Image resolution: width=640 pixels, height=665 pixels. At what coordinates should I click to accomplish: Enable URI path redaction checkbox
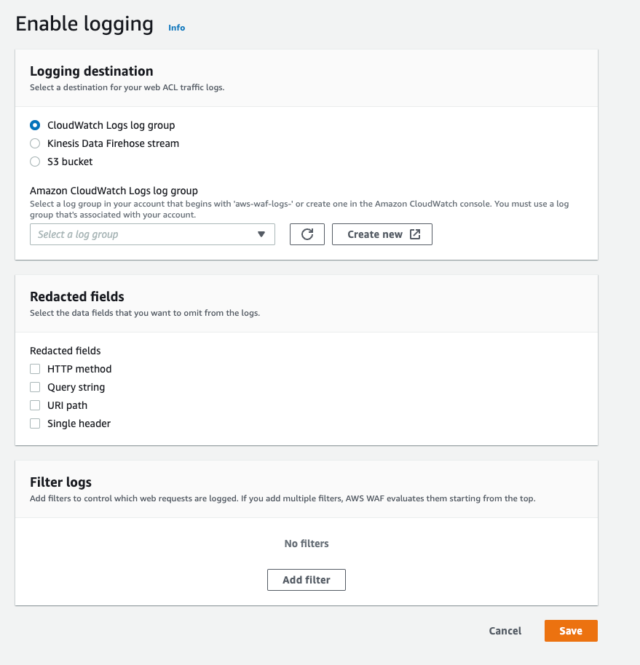click(x=35, y=405)
